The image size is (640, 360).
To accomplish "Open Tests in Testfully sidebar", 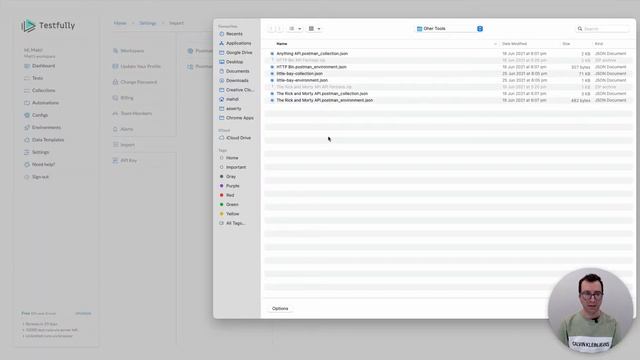I will 38,78.
